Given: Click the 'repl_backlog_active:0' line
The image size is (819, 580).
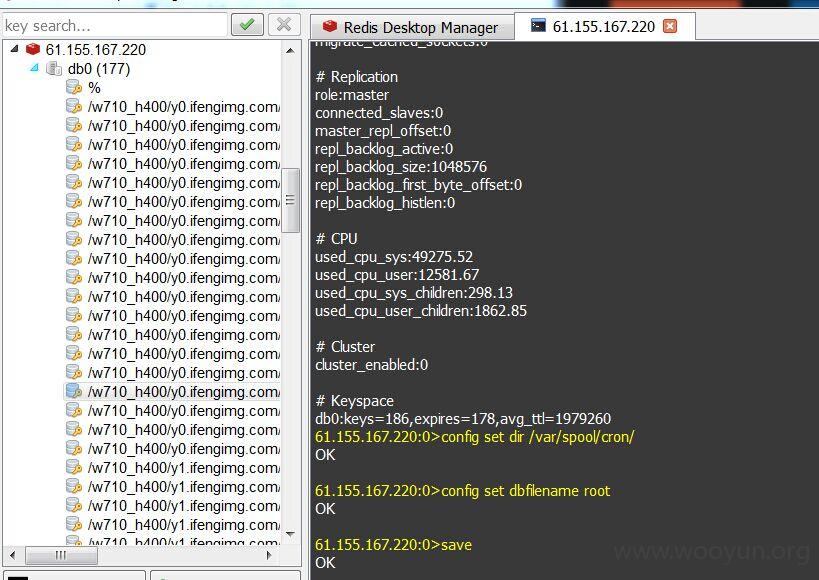Looking at the screenshot, I should [384, 149].
